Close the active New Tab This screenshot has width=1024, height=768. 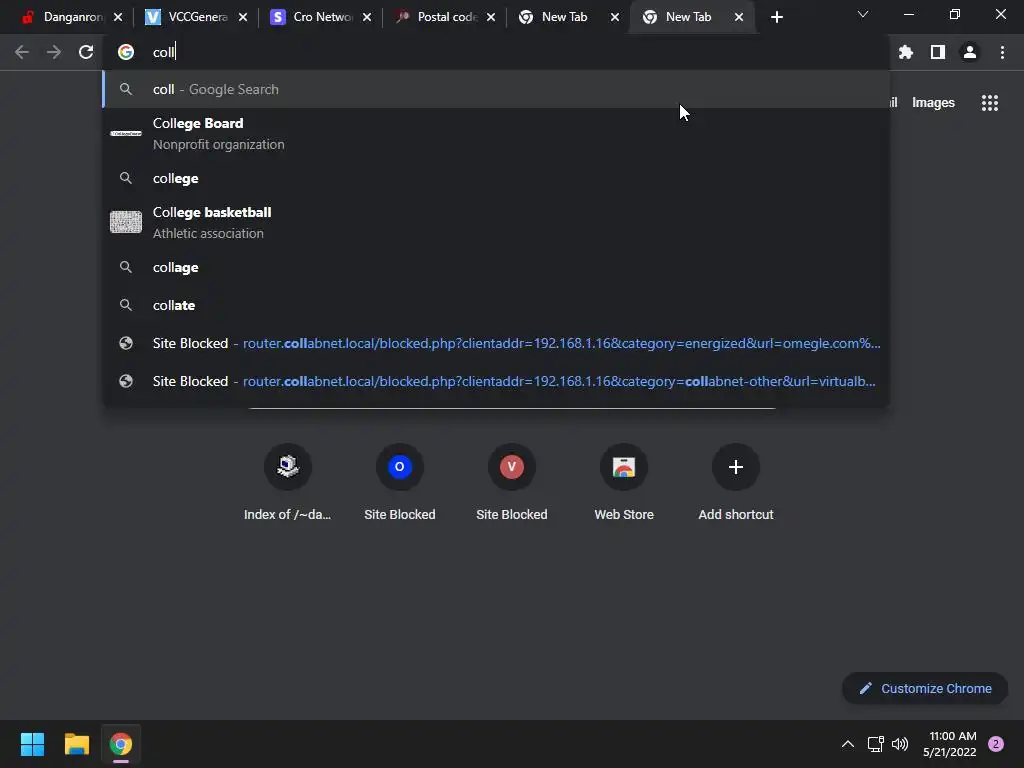tap(739, 17)
